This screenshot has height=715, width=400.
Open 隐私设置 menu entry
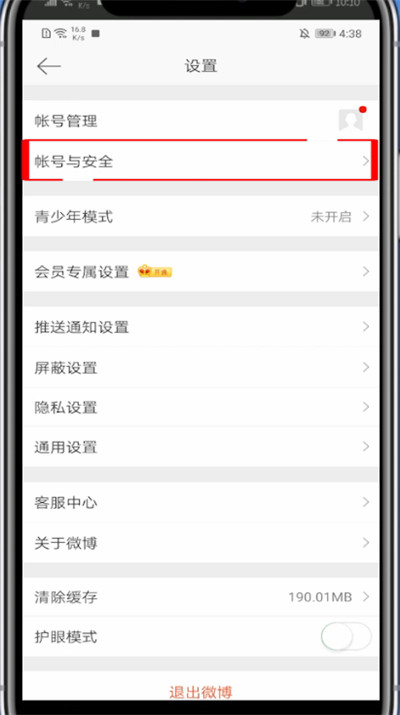(x=201, y=407)
